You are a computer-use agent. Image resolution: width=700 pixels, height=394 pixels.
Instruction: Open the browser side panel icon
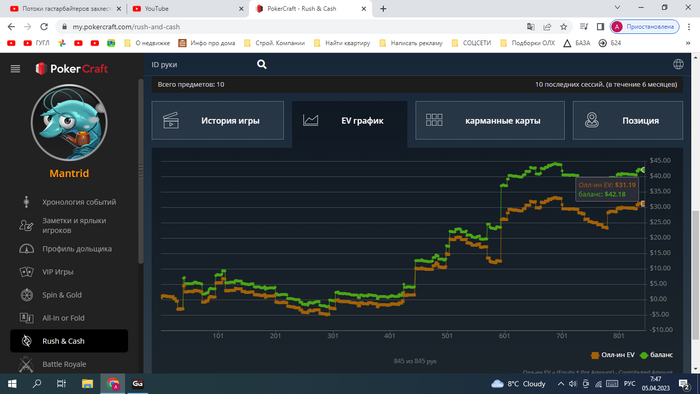point(600,27)
